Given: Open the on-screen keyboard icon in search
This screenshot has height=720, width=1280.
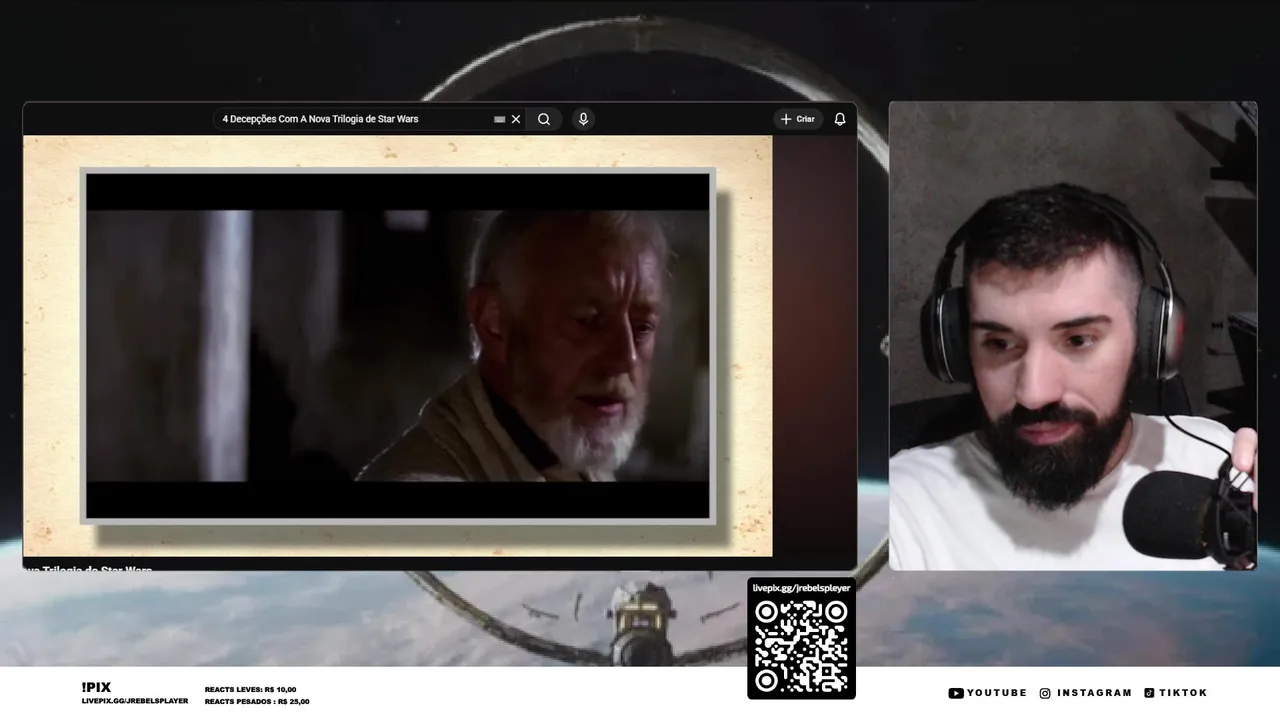Looking at the screenshot, I should pyautogui.click(x=499, y=119).
